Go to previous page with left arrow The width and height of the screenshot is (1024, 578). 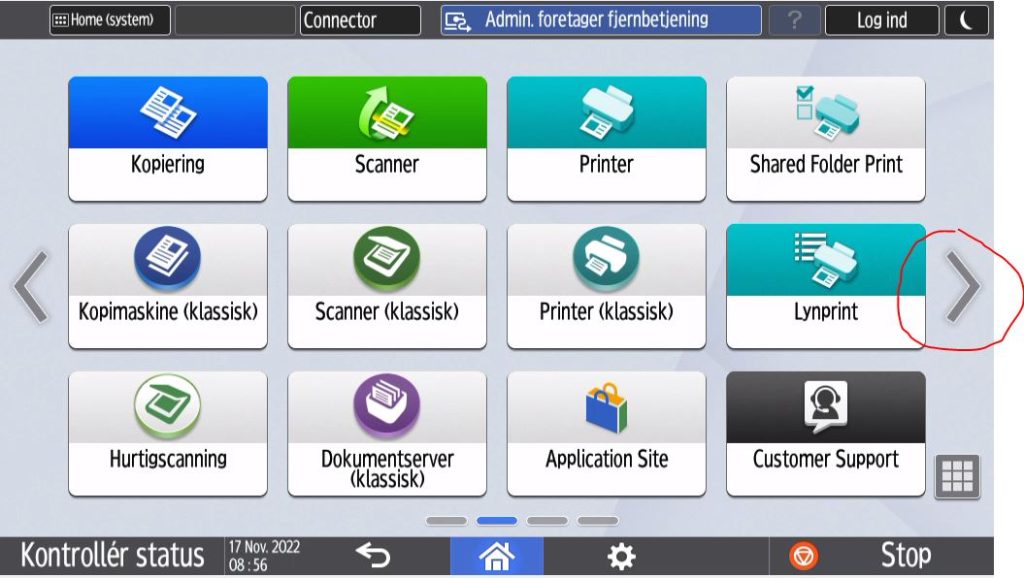[31, 287]
